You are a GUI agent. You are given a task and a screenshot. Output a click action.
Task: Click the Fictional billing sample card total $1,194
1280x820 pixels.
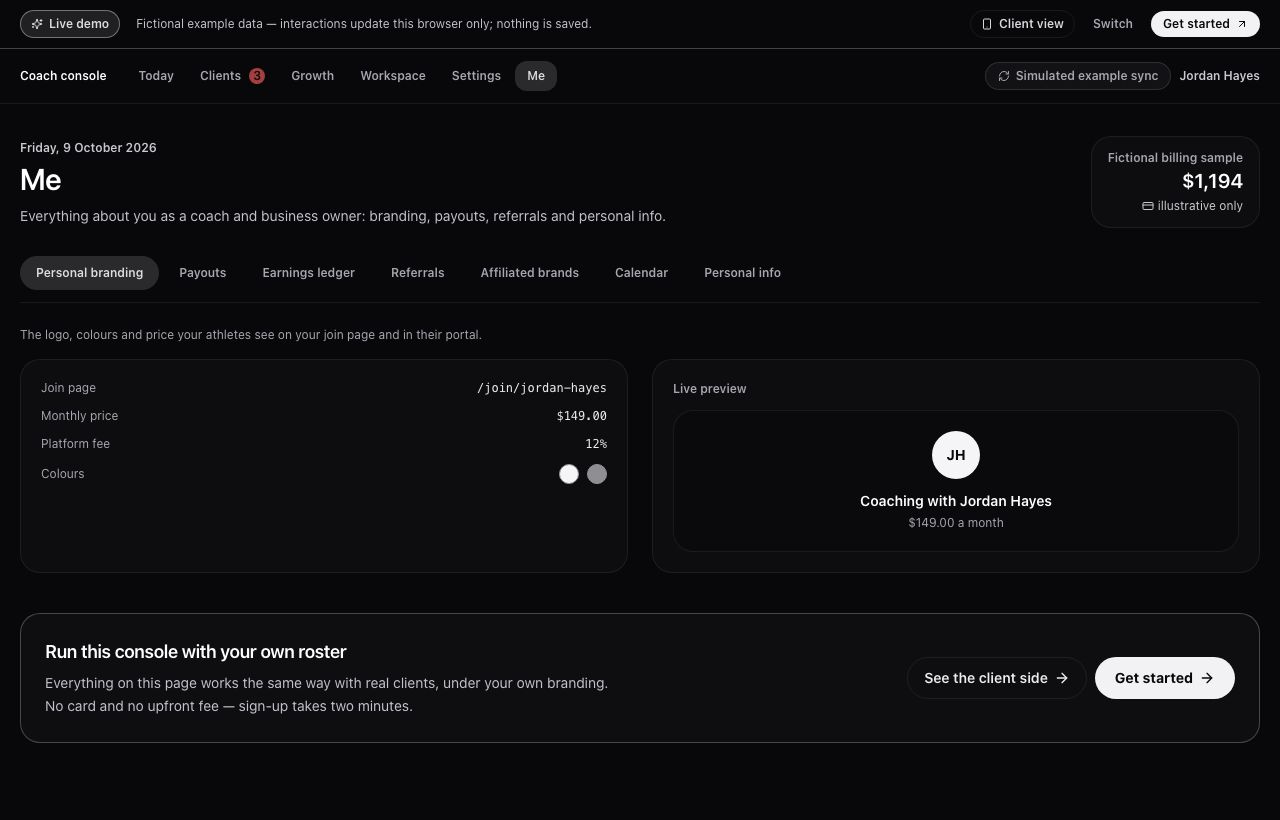click(x=1212, y=181)
